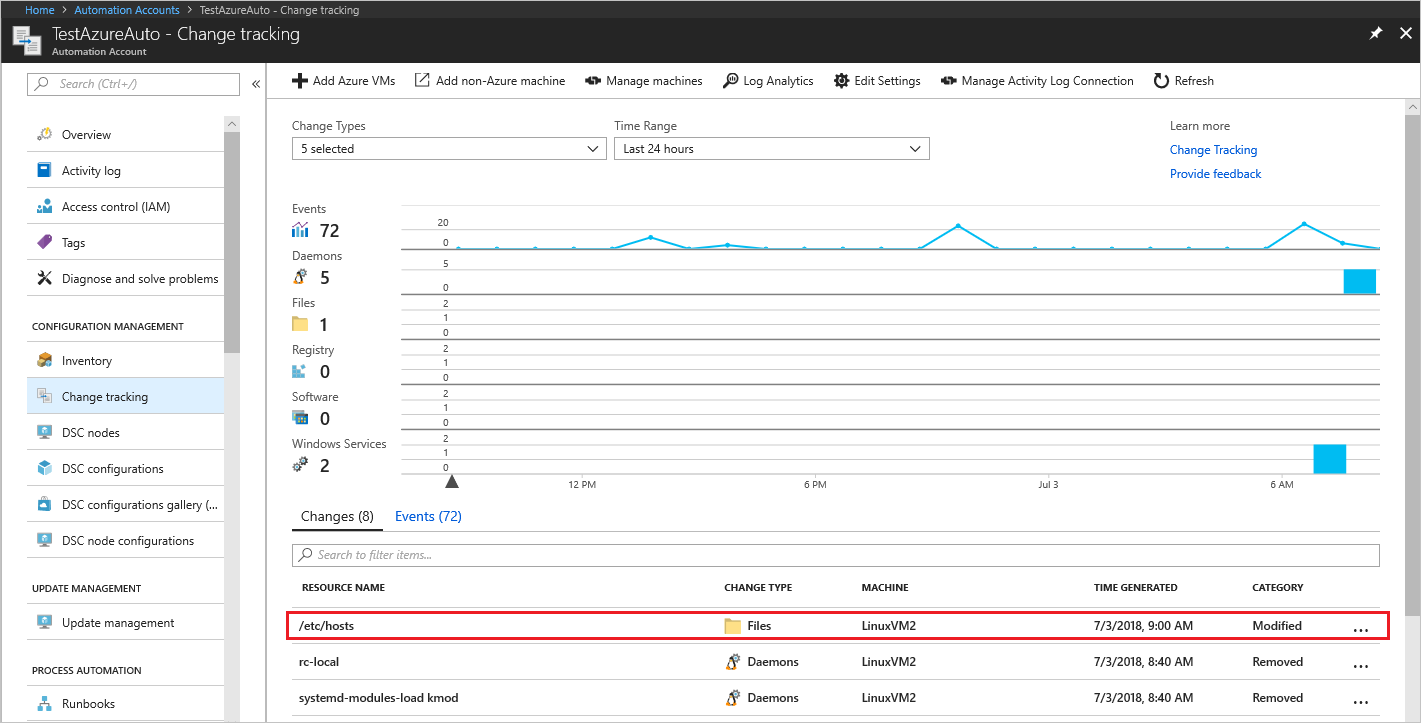Click Diagnose and solve problems wrench icon

44,278
